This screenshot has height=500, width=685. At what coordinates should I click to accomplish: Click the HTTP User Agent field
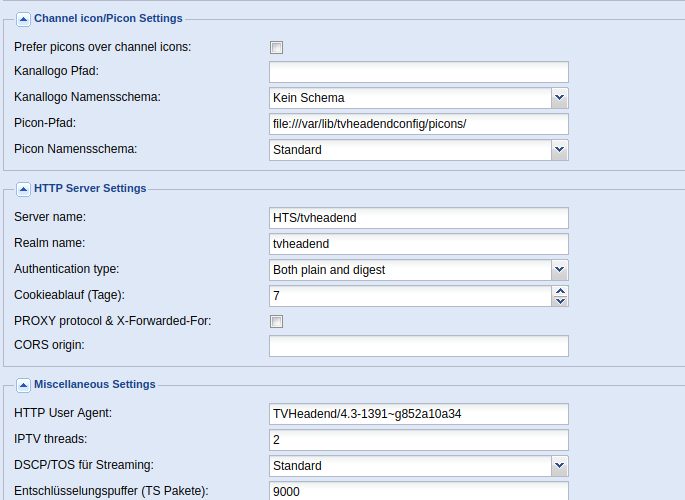(x=419, y=414)
